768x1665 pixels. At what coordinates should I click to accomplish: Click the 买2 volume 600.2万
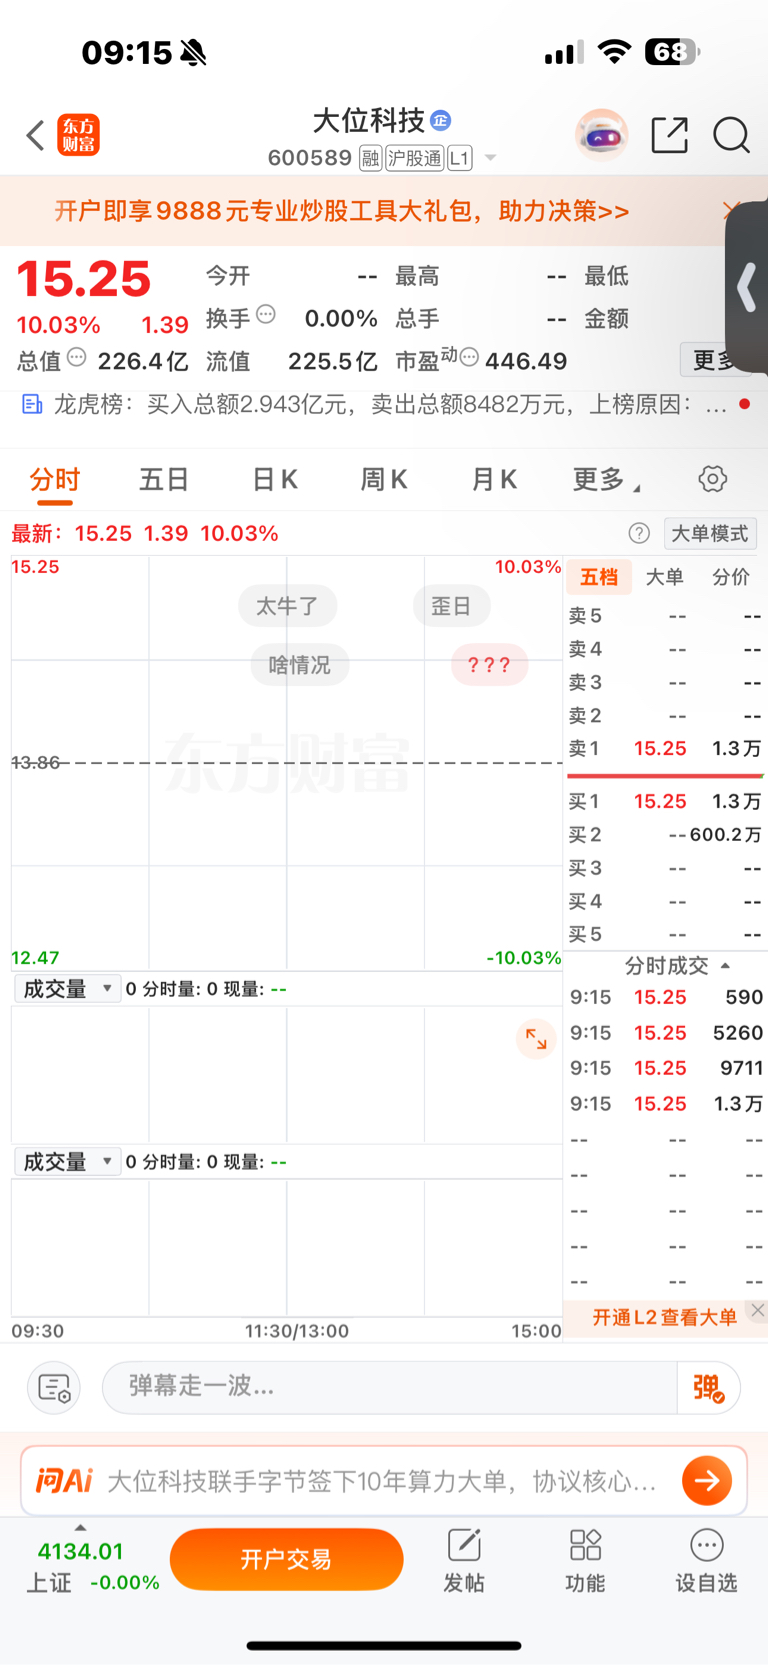point(726,835)
